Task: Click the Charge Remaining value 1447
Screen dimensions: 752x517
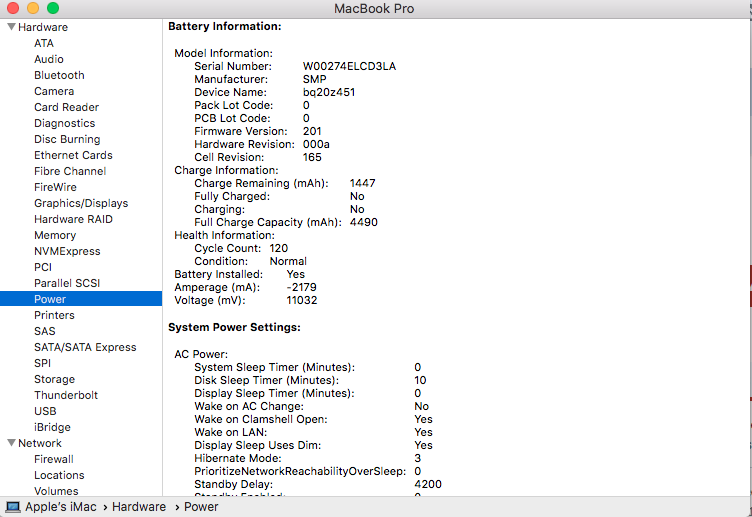Action: click(363, 183)
